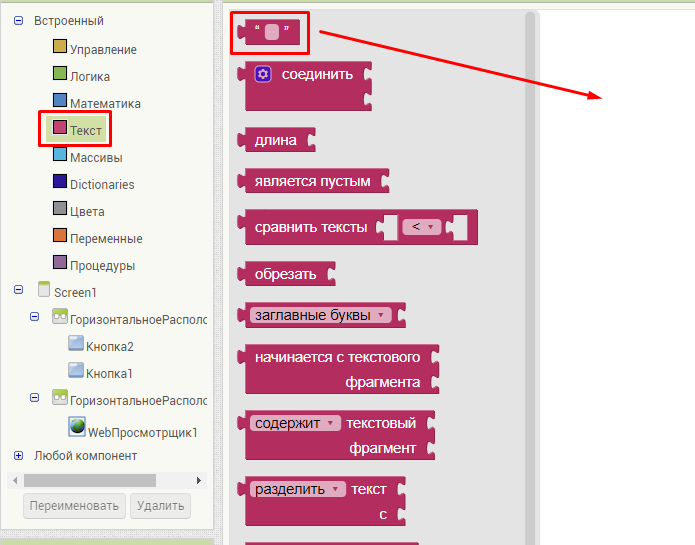The height and width of the screenshot is (545, 695).
Task: Open the Математика blocks category
Action: 105,103
